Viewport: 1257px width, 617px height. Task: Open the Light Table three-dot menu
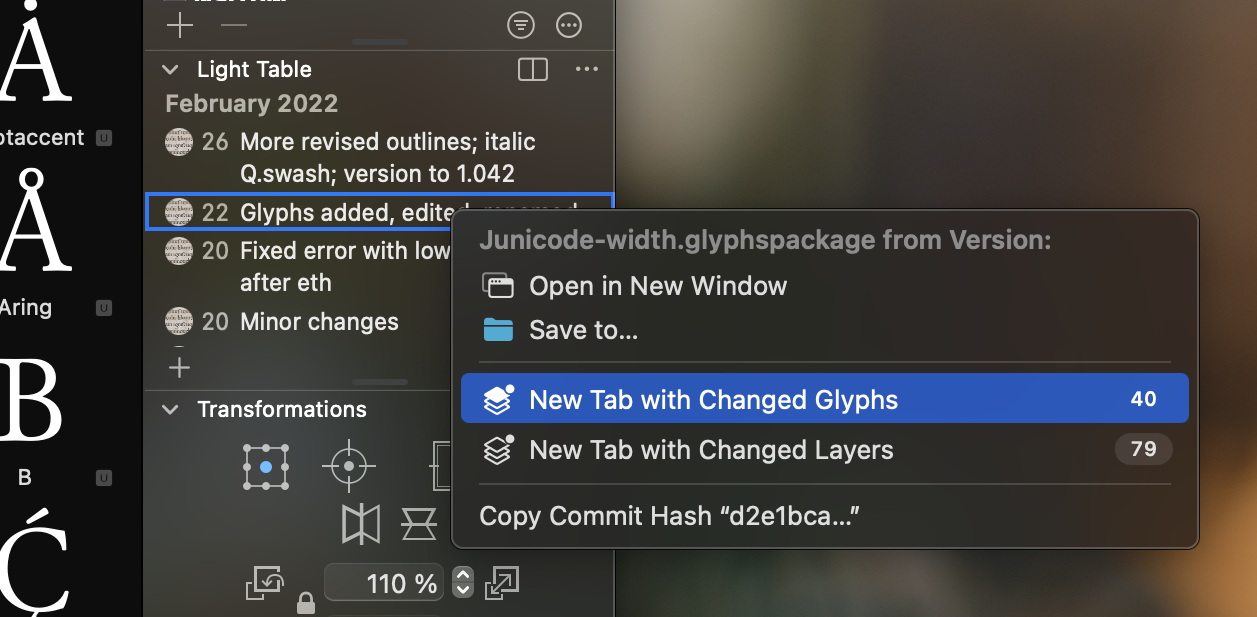587,69
